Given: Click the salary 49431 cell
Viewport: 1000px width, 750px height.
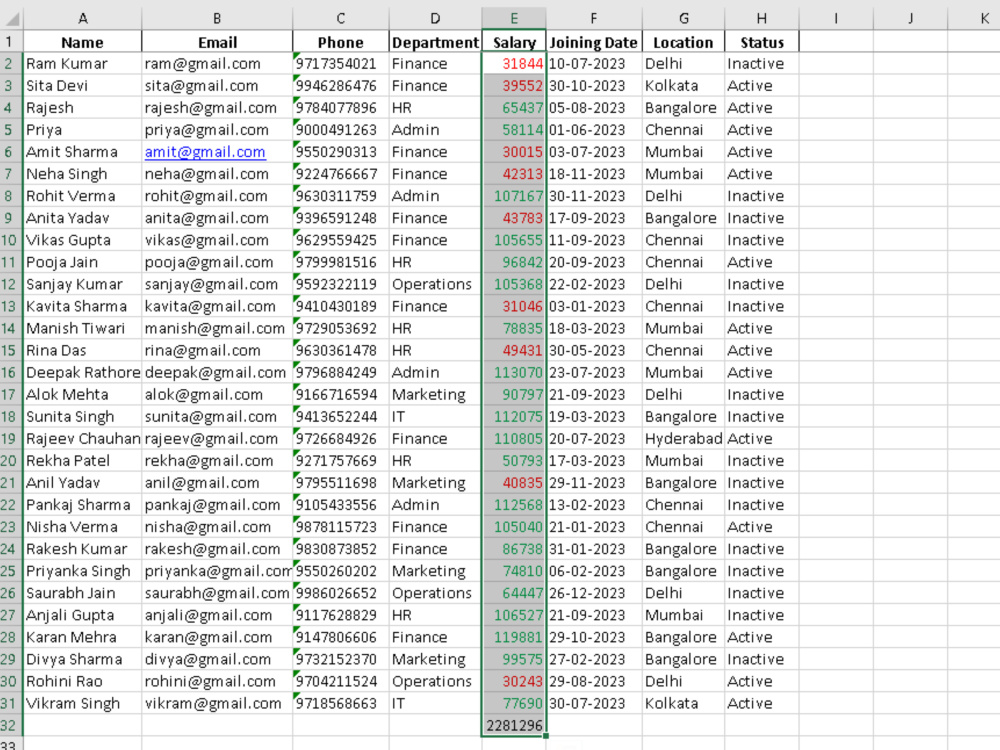Looking at the screenshot, I should pyautogui.click(x=514, y=350).
